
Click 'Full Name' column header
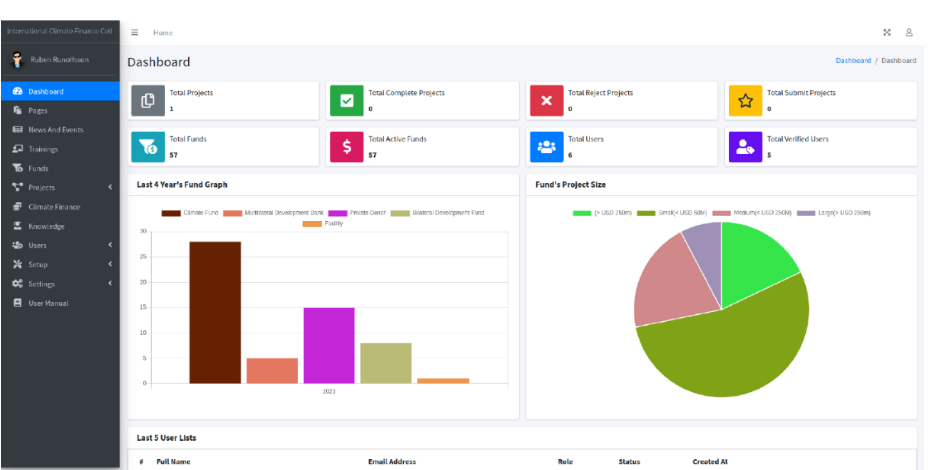coord(173,462)
